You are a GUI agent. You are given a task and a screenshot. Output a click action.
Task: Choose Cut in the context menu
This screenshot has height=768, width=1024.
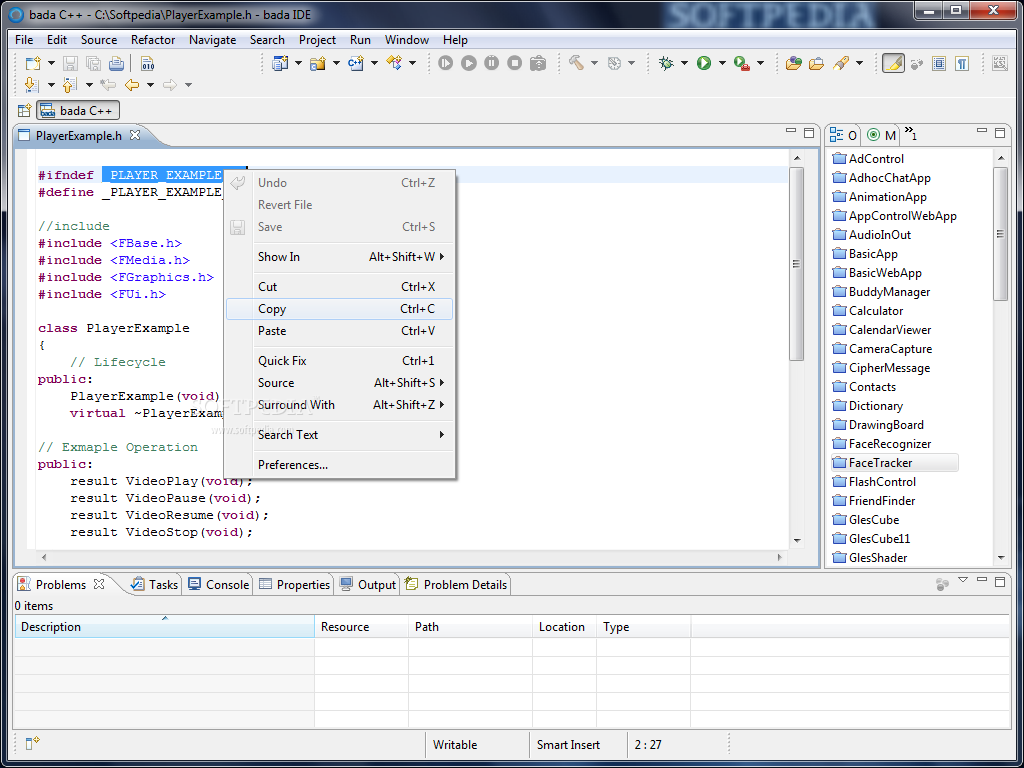(340, 287)
